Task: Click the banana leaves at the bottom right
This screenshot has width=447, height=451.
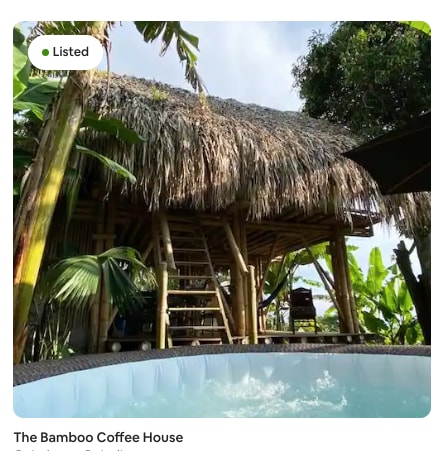Action: click(x=383, y=300)
